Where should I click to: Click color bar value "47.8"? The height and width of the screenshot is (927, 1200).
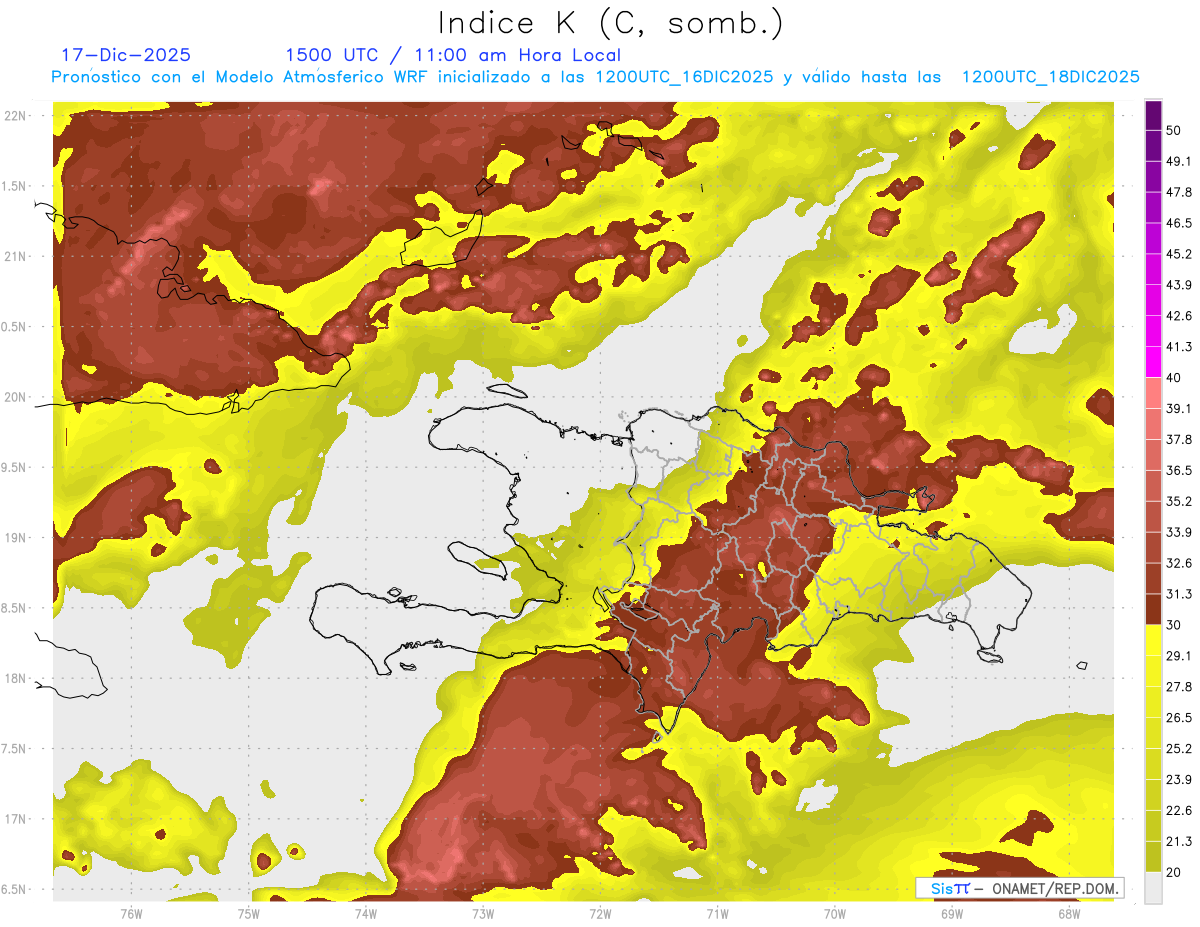click(x=1178, y=192)
